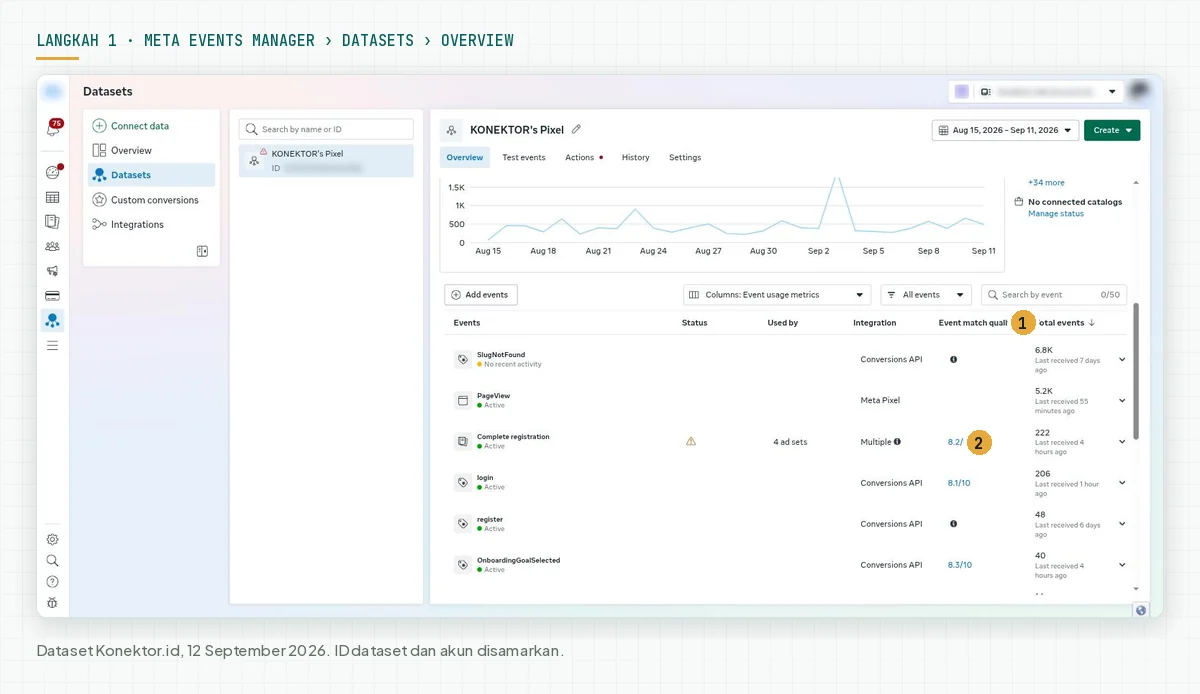The height and width of the screenshot is (694, 1200).
Task: Click the dataset icon beside KONEKTOR's Pixel title
Action: click(x=453, y=130)
